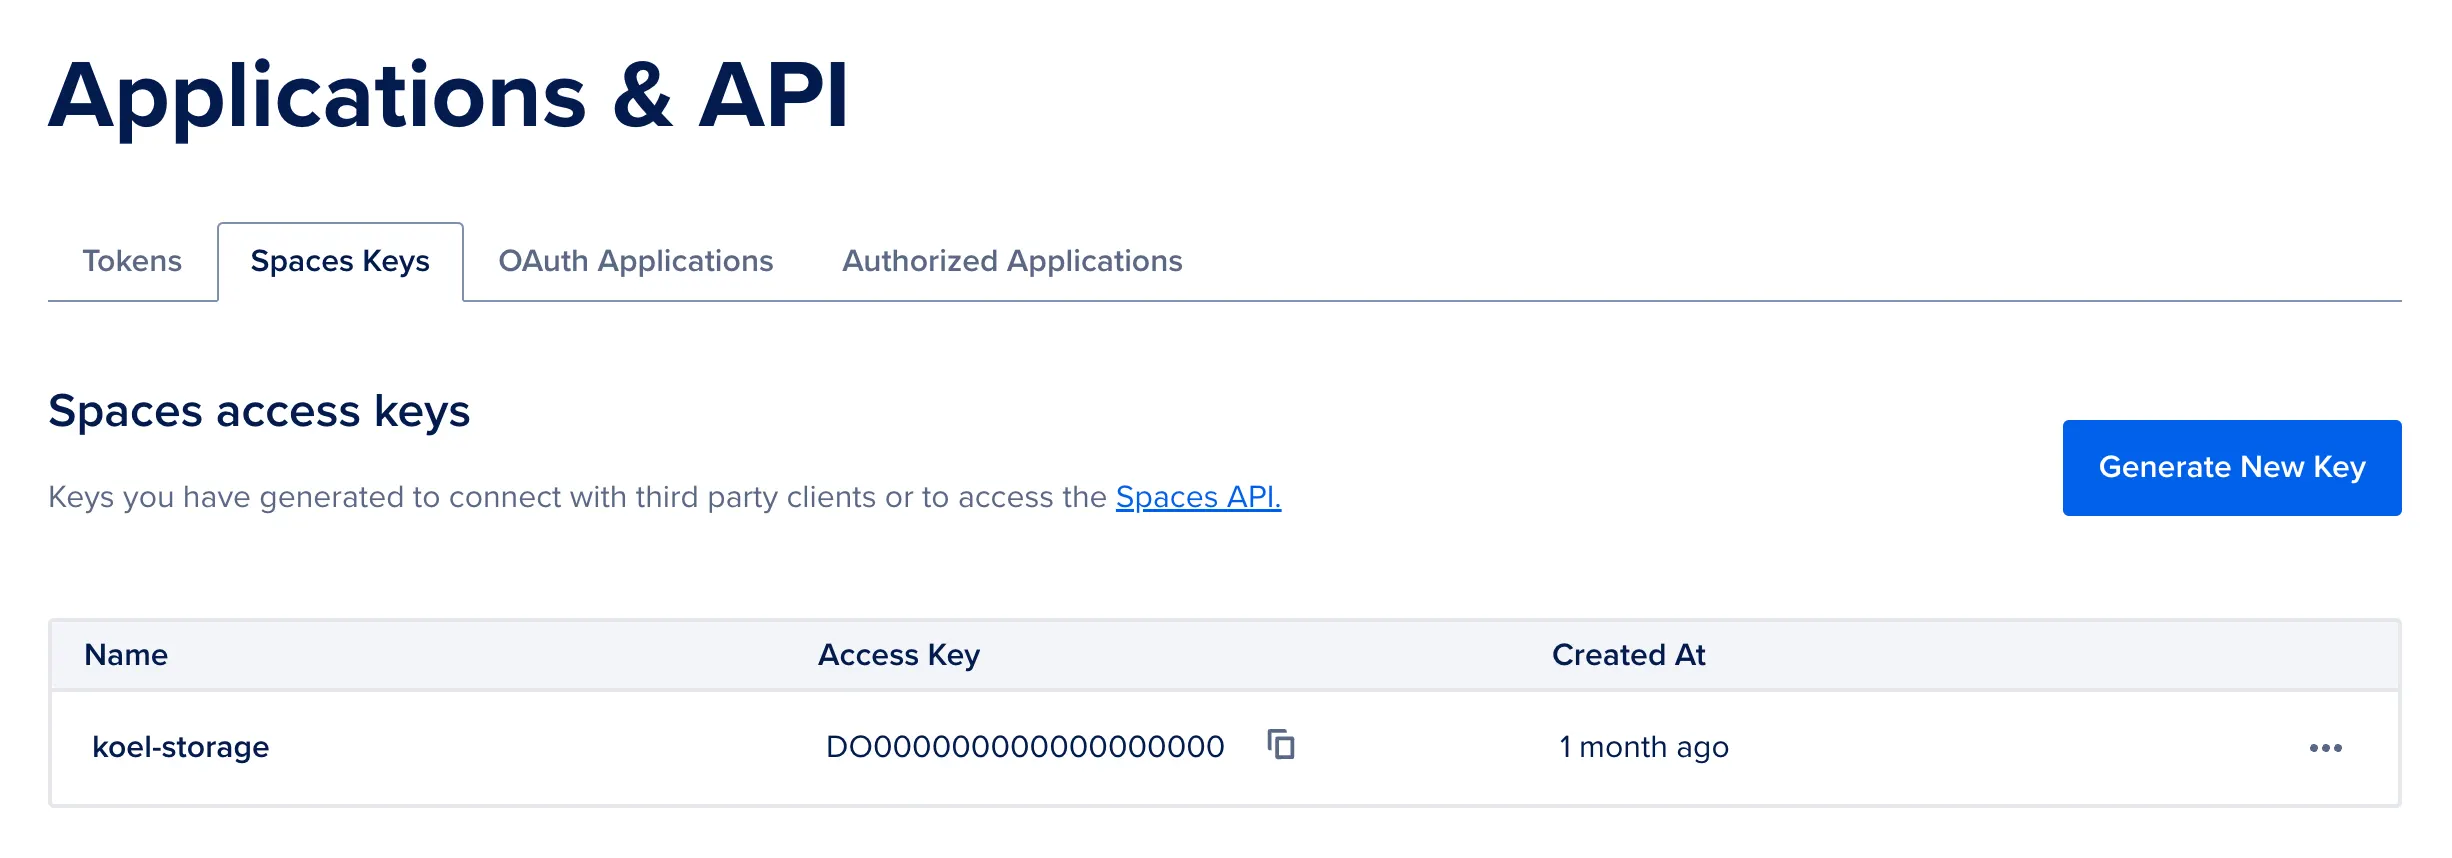Click the word "Applications" in the page title
The height and width of the screenshot is (858, 2452).
pos(318,97)
